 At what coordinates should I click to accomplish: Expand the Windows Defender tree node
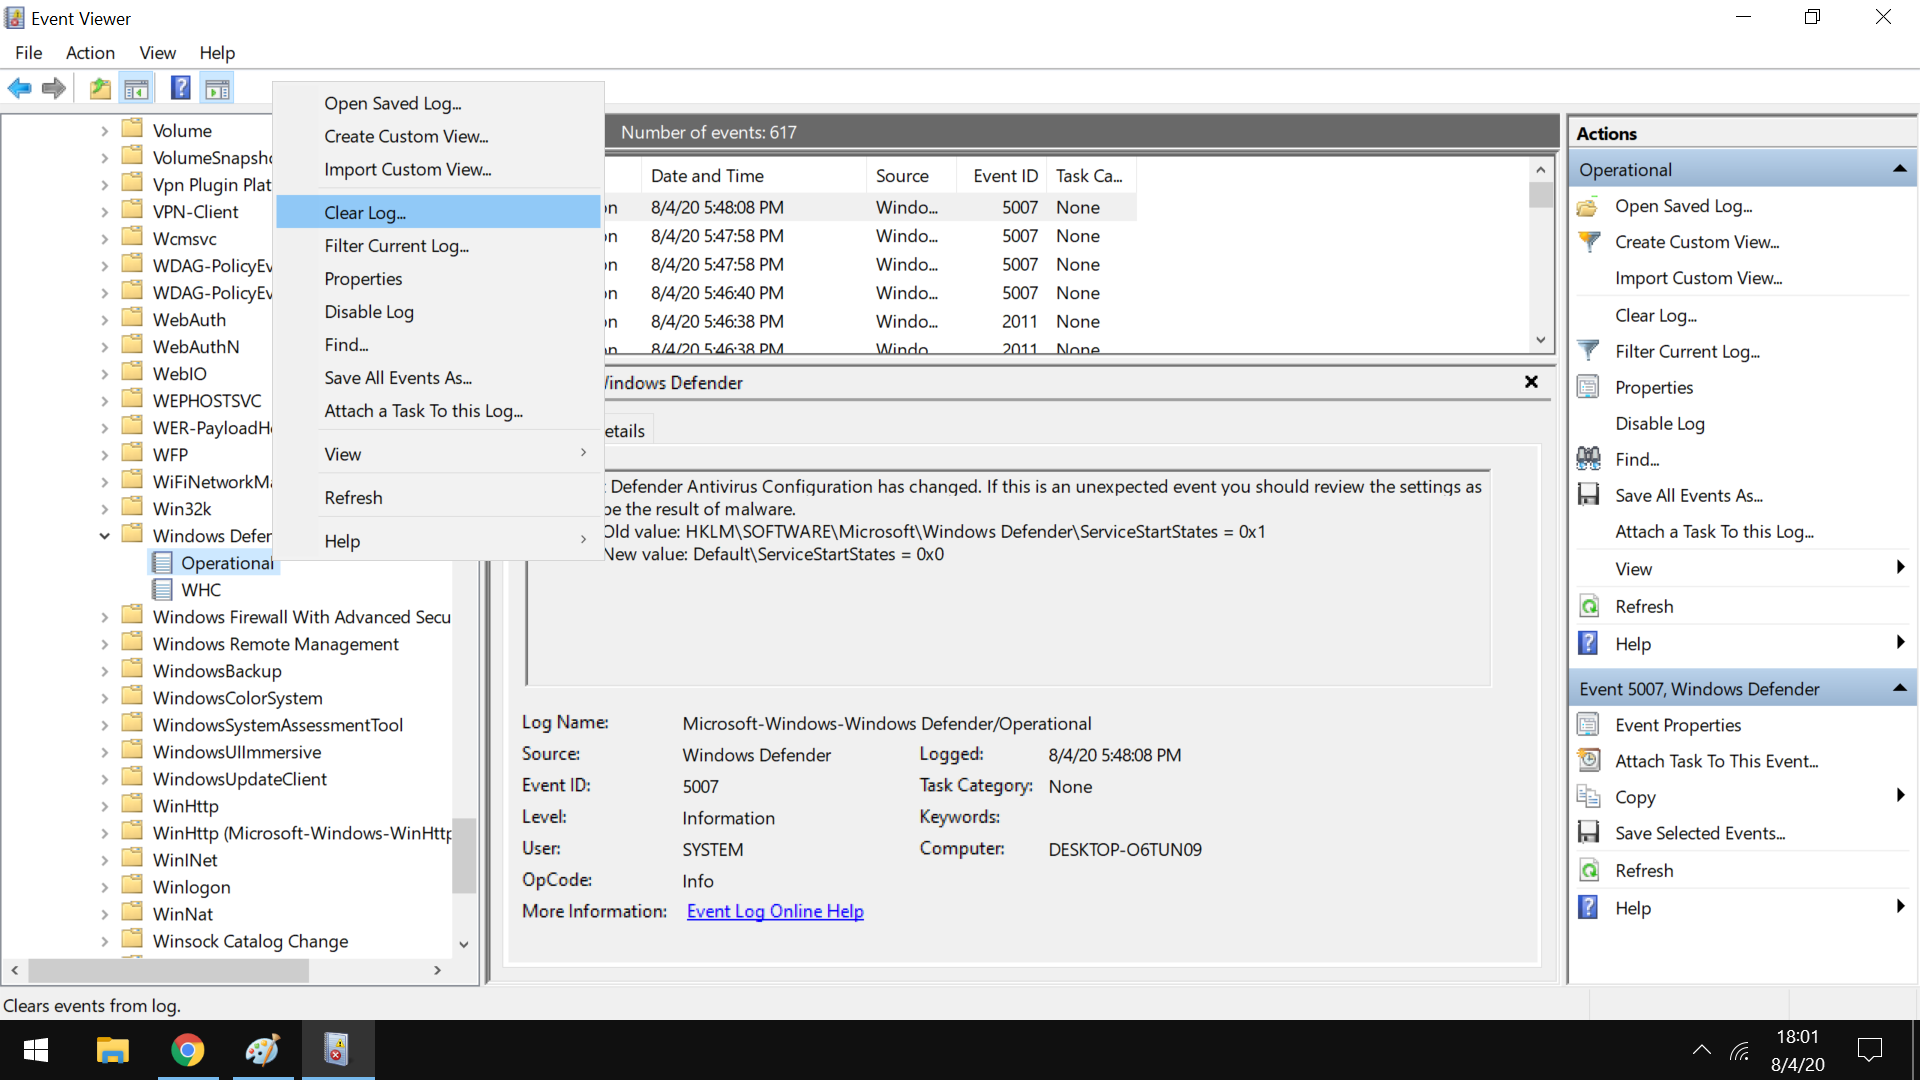point(105,535)
